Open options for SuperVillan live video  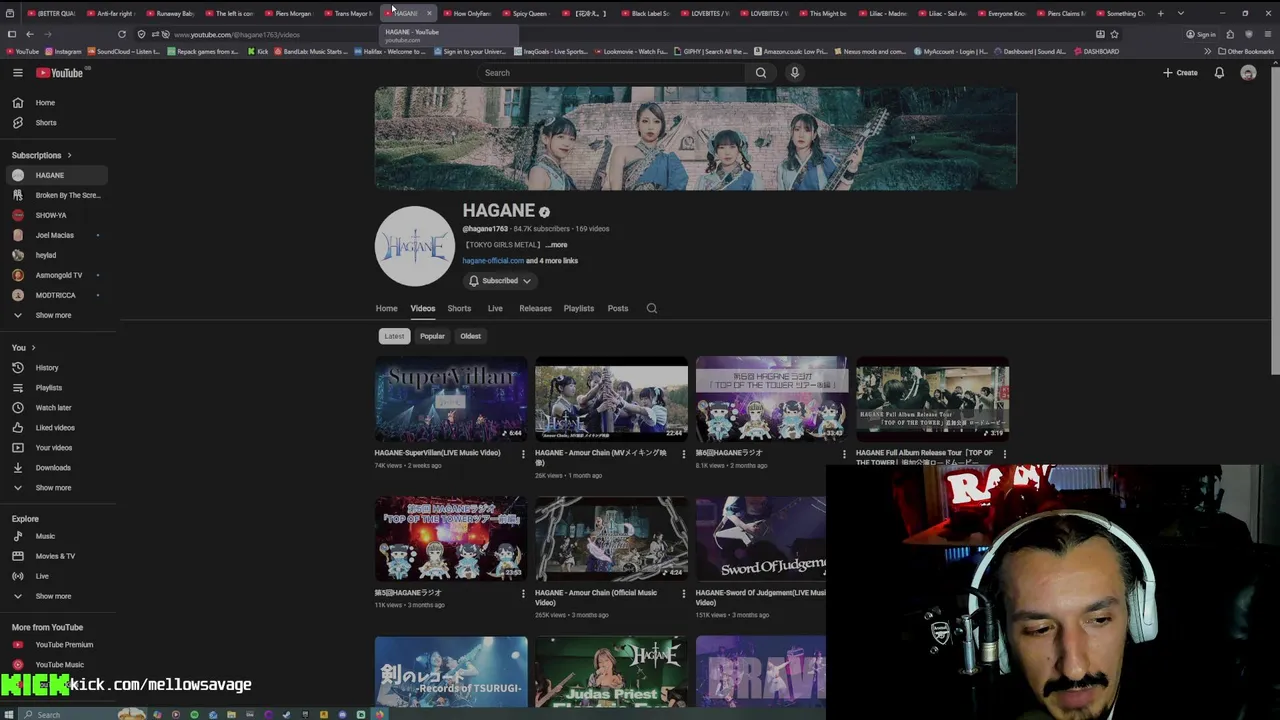523,453
